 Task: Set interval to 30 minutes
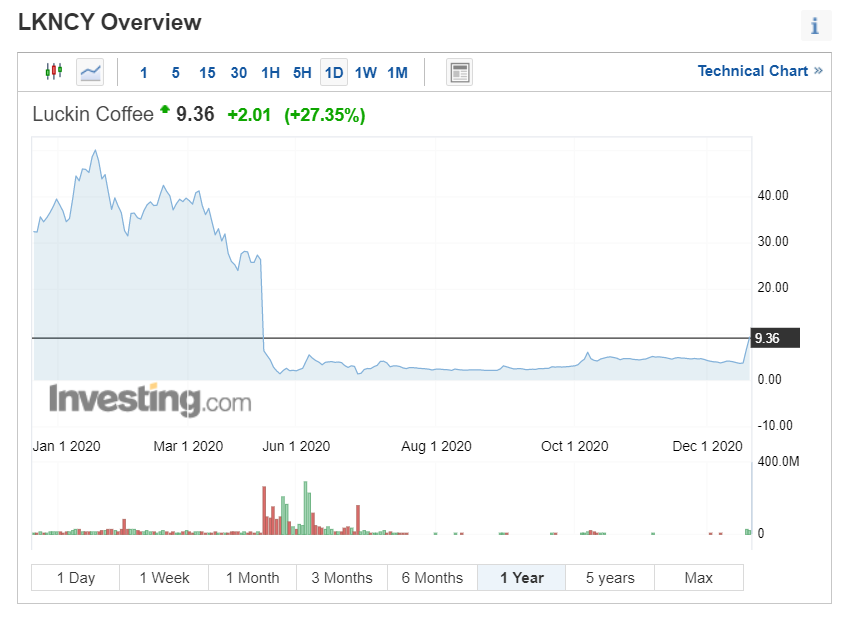click(238, 73)
